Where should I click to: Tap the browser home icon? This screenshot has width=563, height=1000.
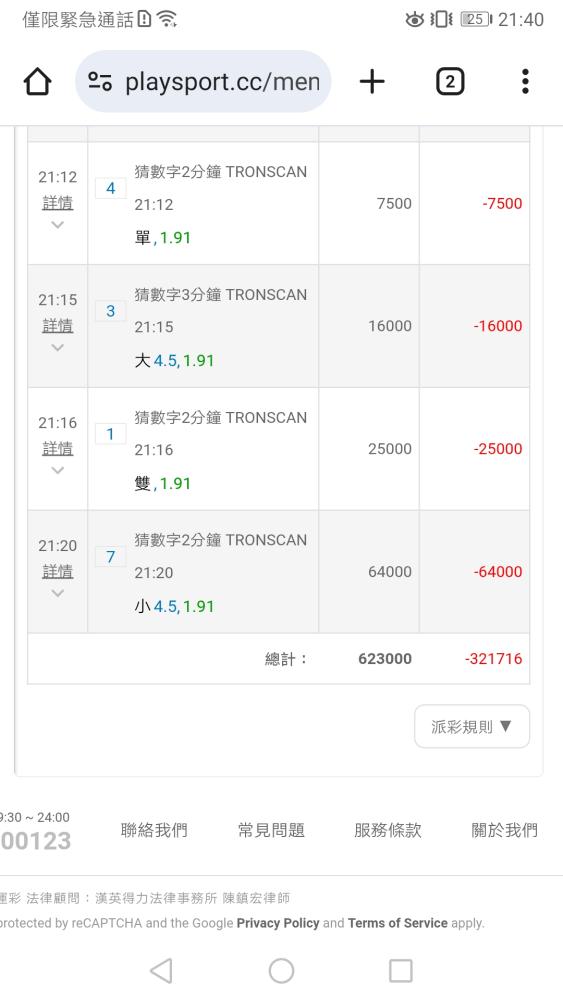point(37,82)
